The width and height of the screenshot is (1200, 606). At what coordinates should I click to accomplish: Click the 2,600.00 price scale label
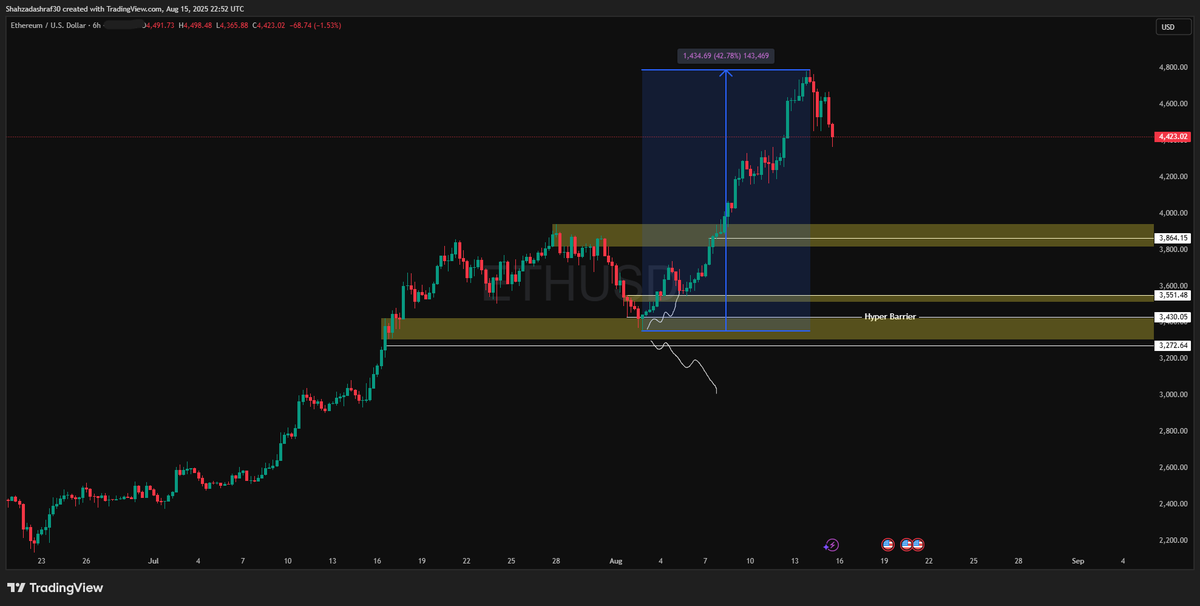tap(1173, 468)
